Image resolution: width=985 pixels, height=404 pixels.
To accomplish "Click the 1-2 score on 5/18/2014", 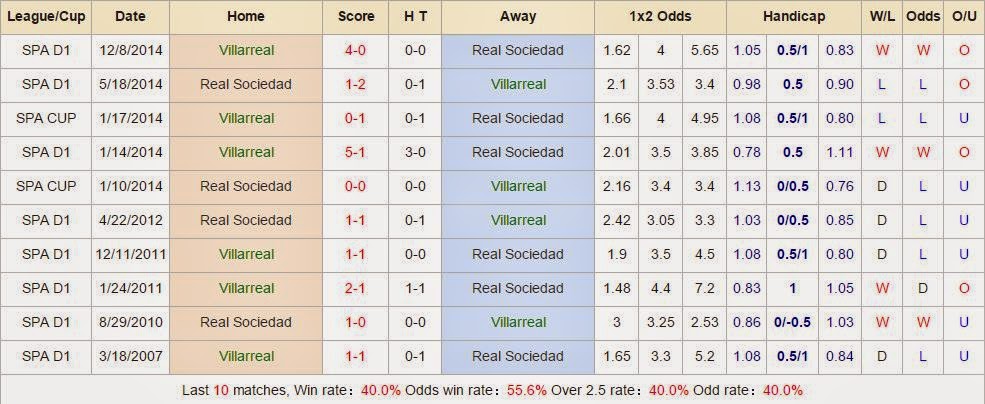I will click(356, 84).
